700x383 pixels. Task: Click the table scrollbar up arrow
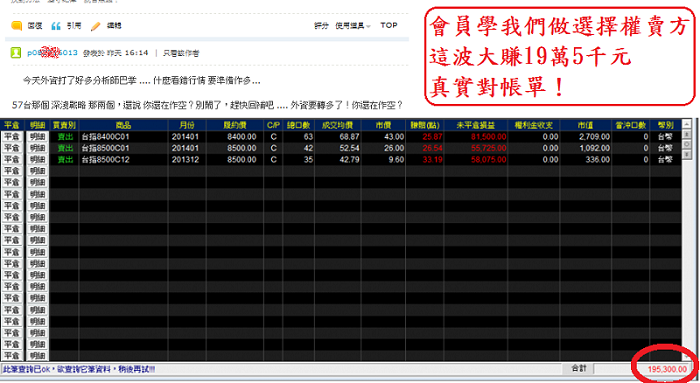click(x=687, y=124)
